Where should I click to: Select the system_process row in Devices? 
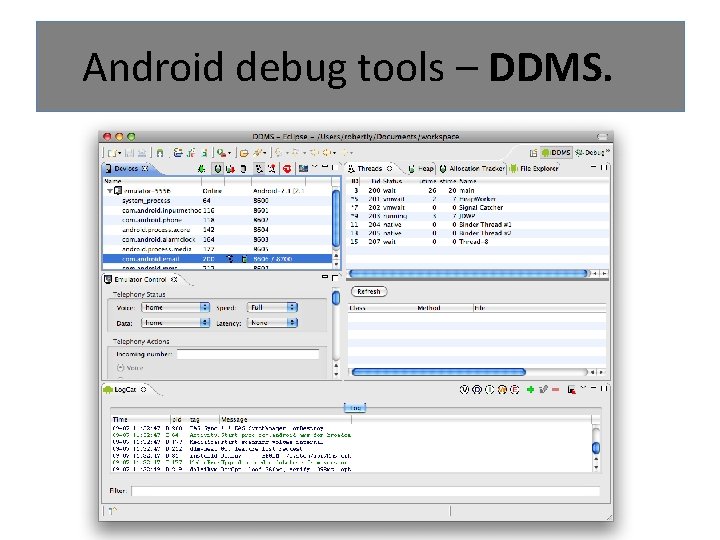tap(217, 201)
